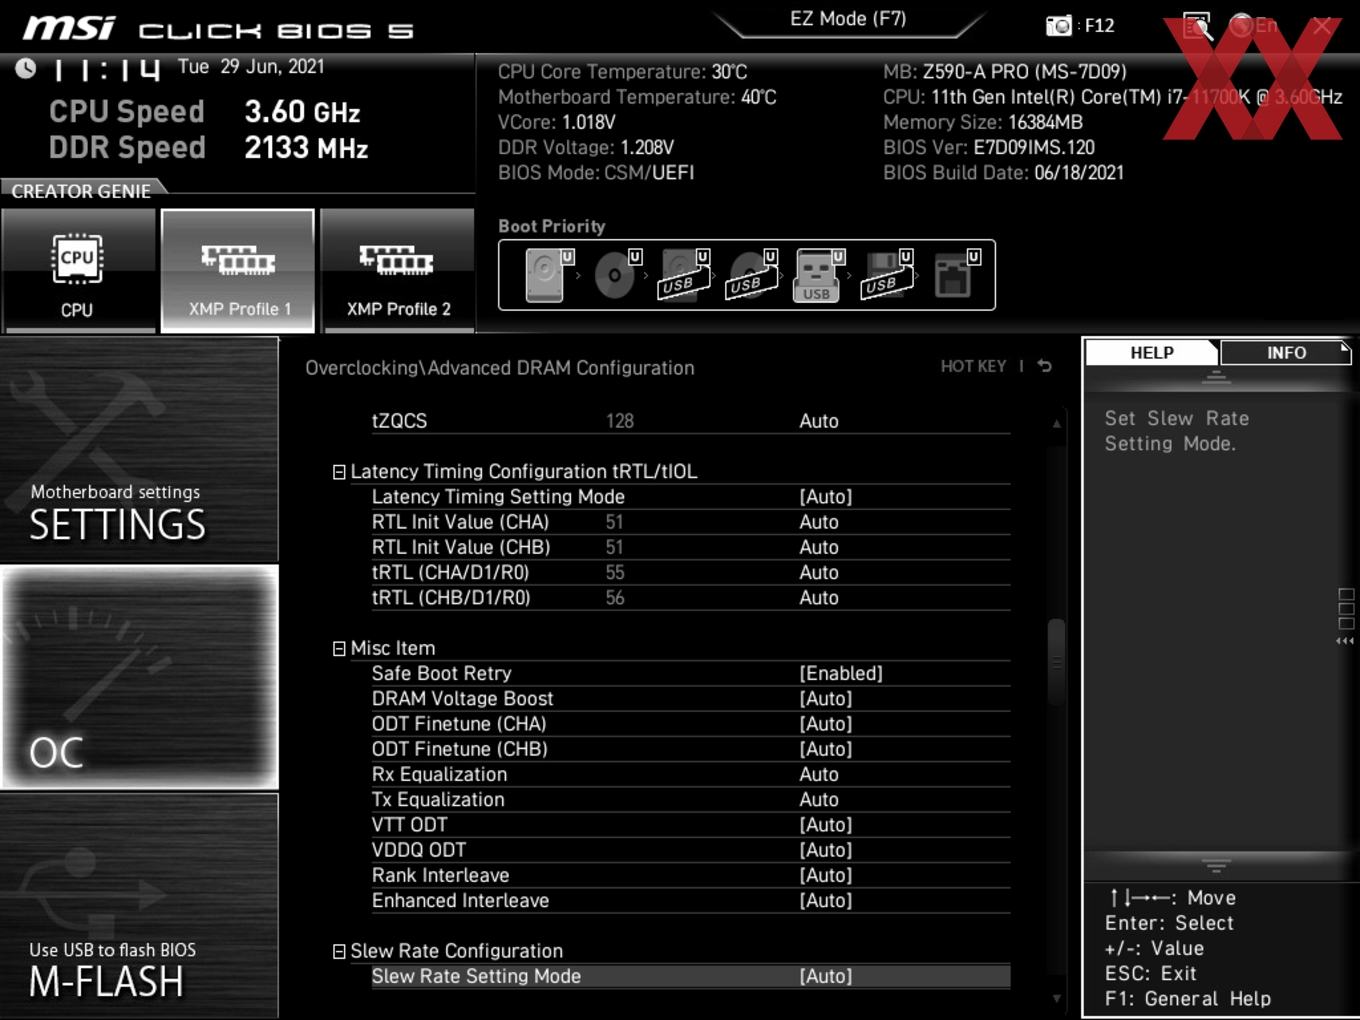Edit tRTL (CHA/D1/R0) Auto field
Screen dimensions: 1360x1020
pos(819,573)
